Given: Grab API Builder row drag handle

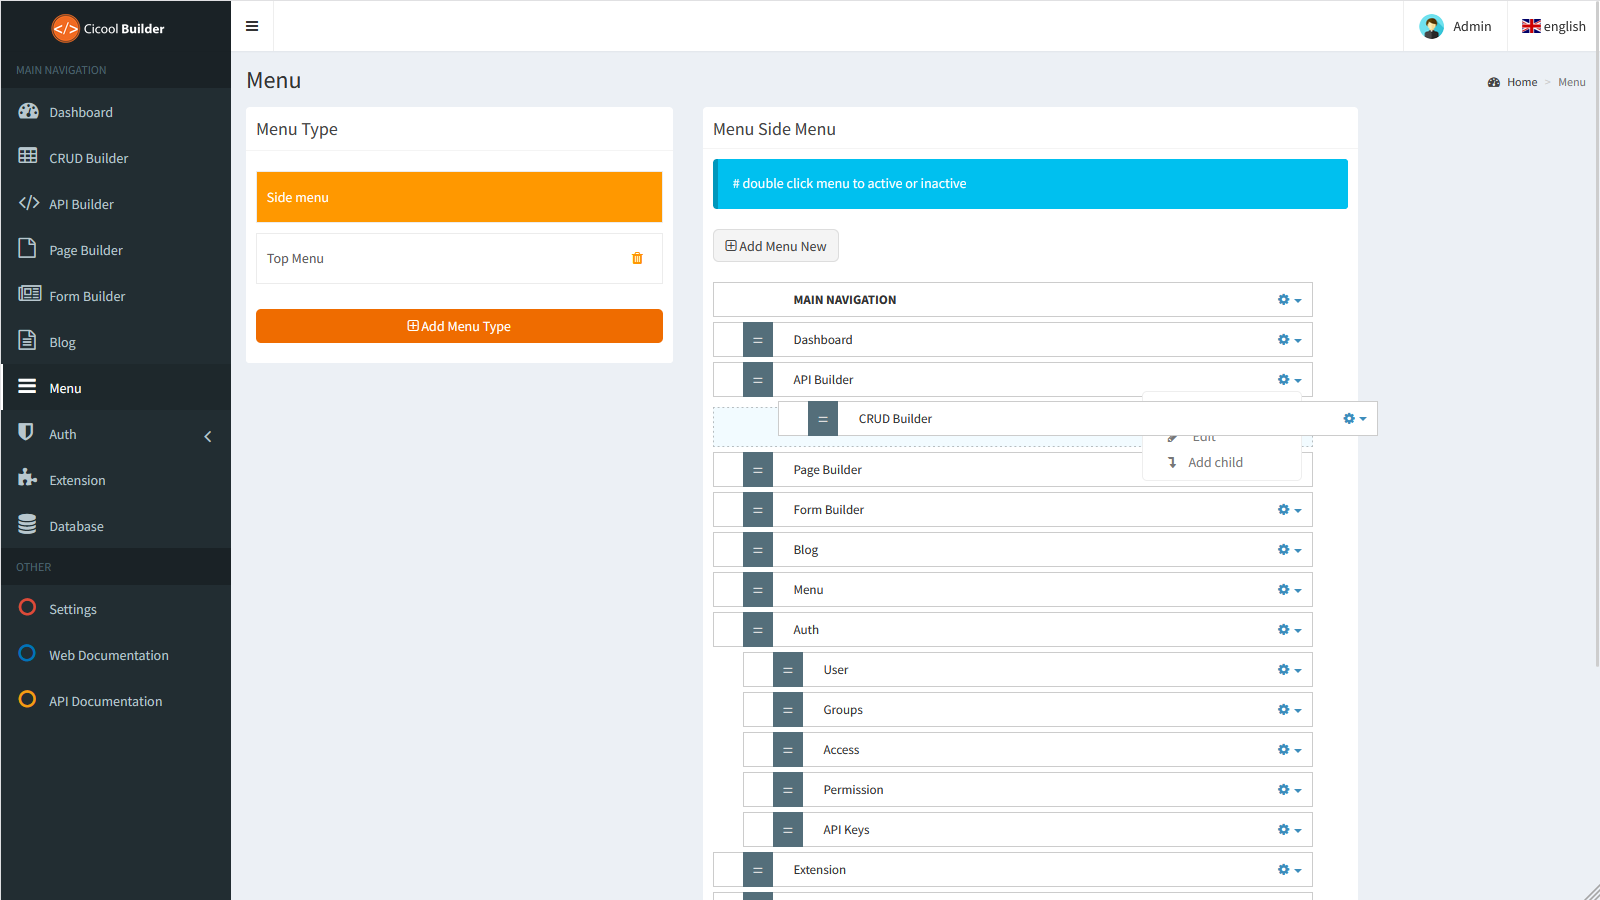Looking at the screenshot, I should click(758, 380).
